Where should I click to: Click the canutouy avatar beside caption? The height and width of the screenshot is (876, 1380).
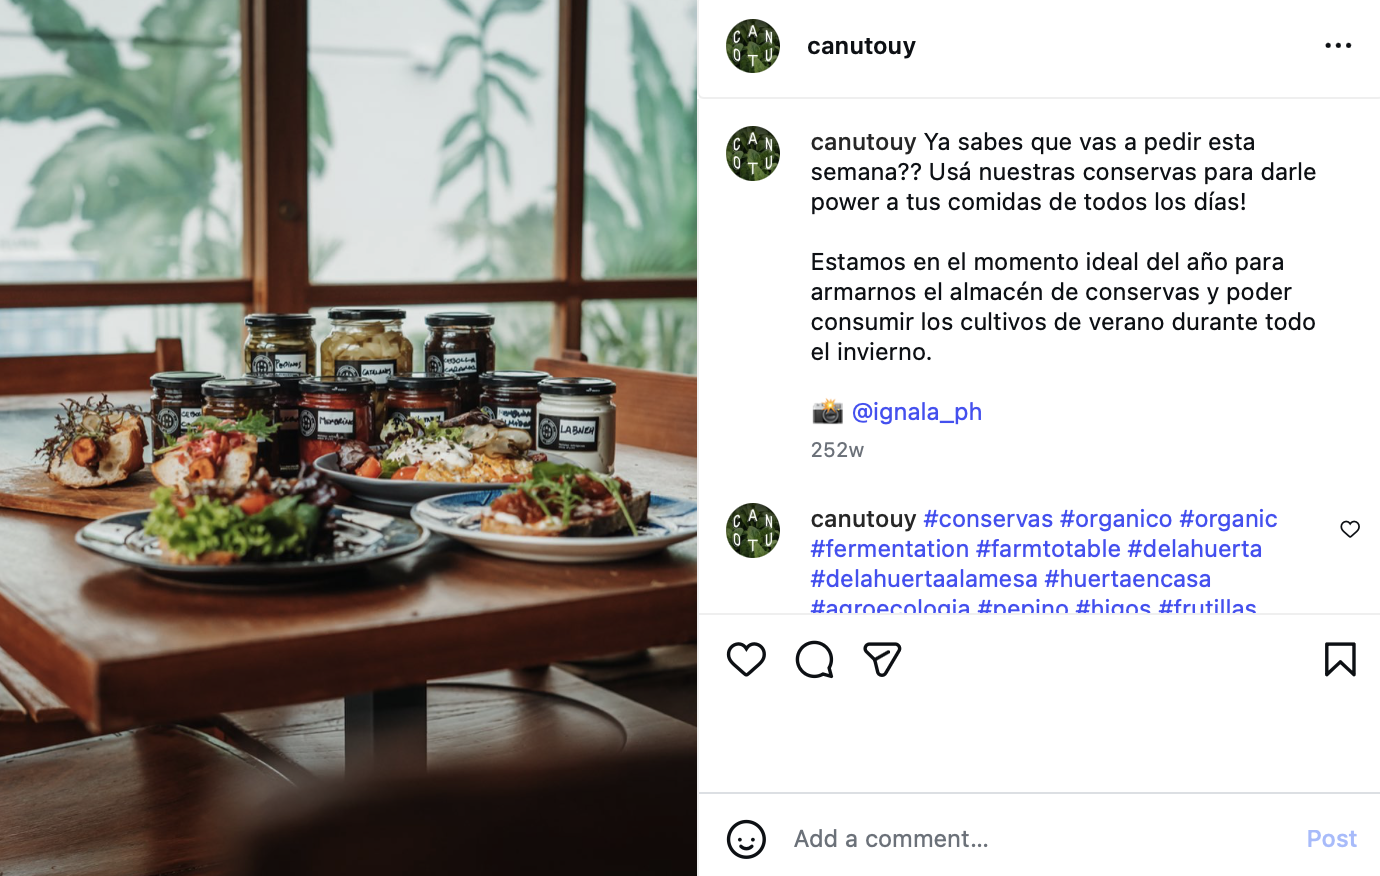[753, 153]
